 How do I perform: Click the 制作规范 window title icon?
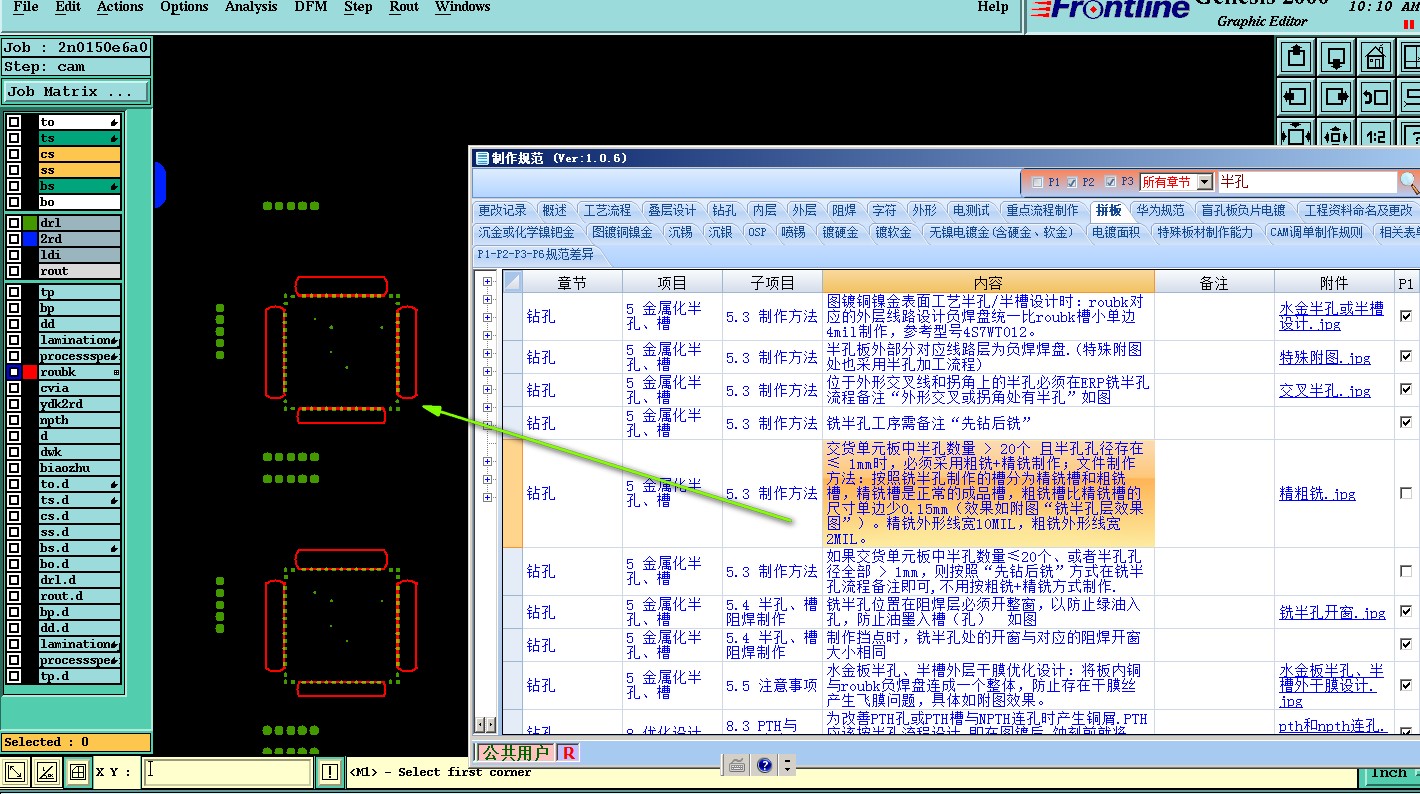pos(482,158)
